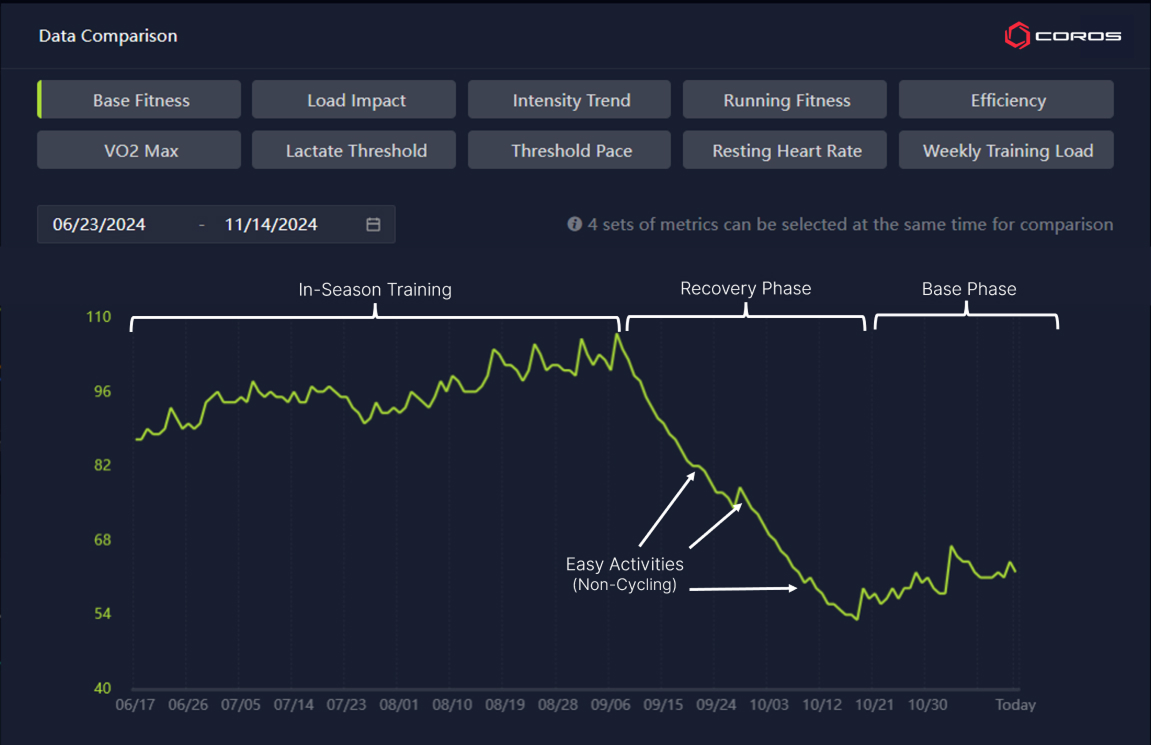This screenshot has height=745, width=1151.
Task: Click the 10/30 date on time axis
Action: coord(928,705)
